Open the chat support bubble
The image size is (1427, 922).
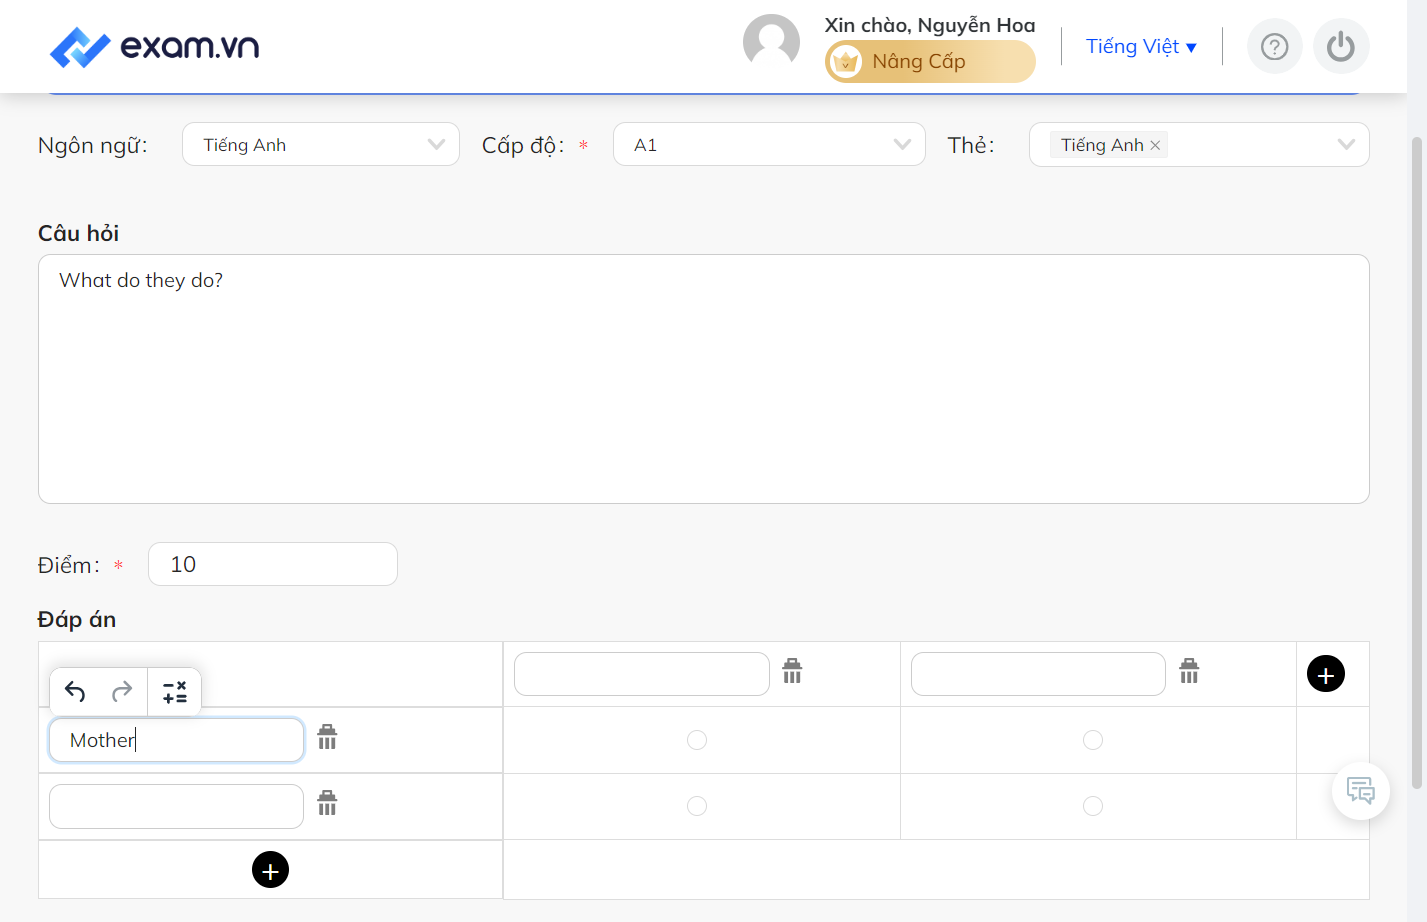tap(1361, 791)
